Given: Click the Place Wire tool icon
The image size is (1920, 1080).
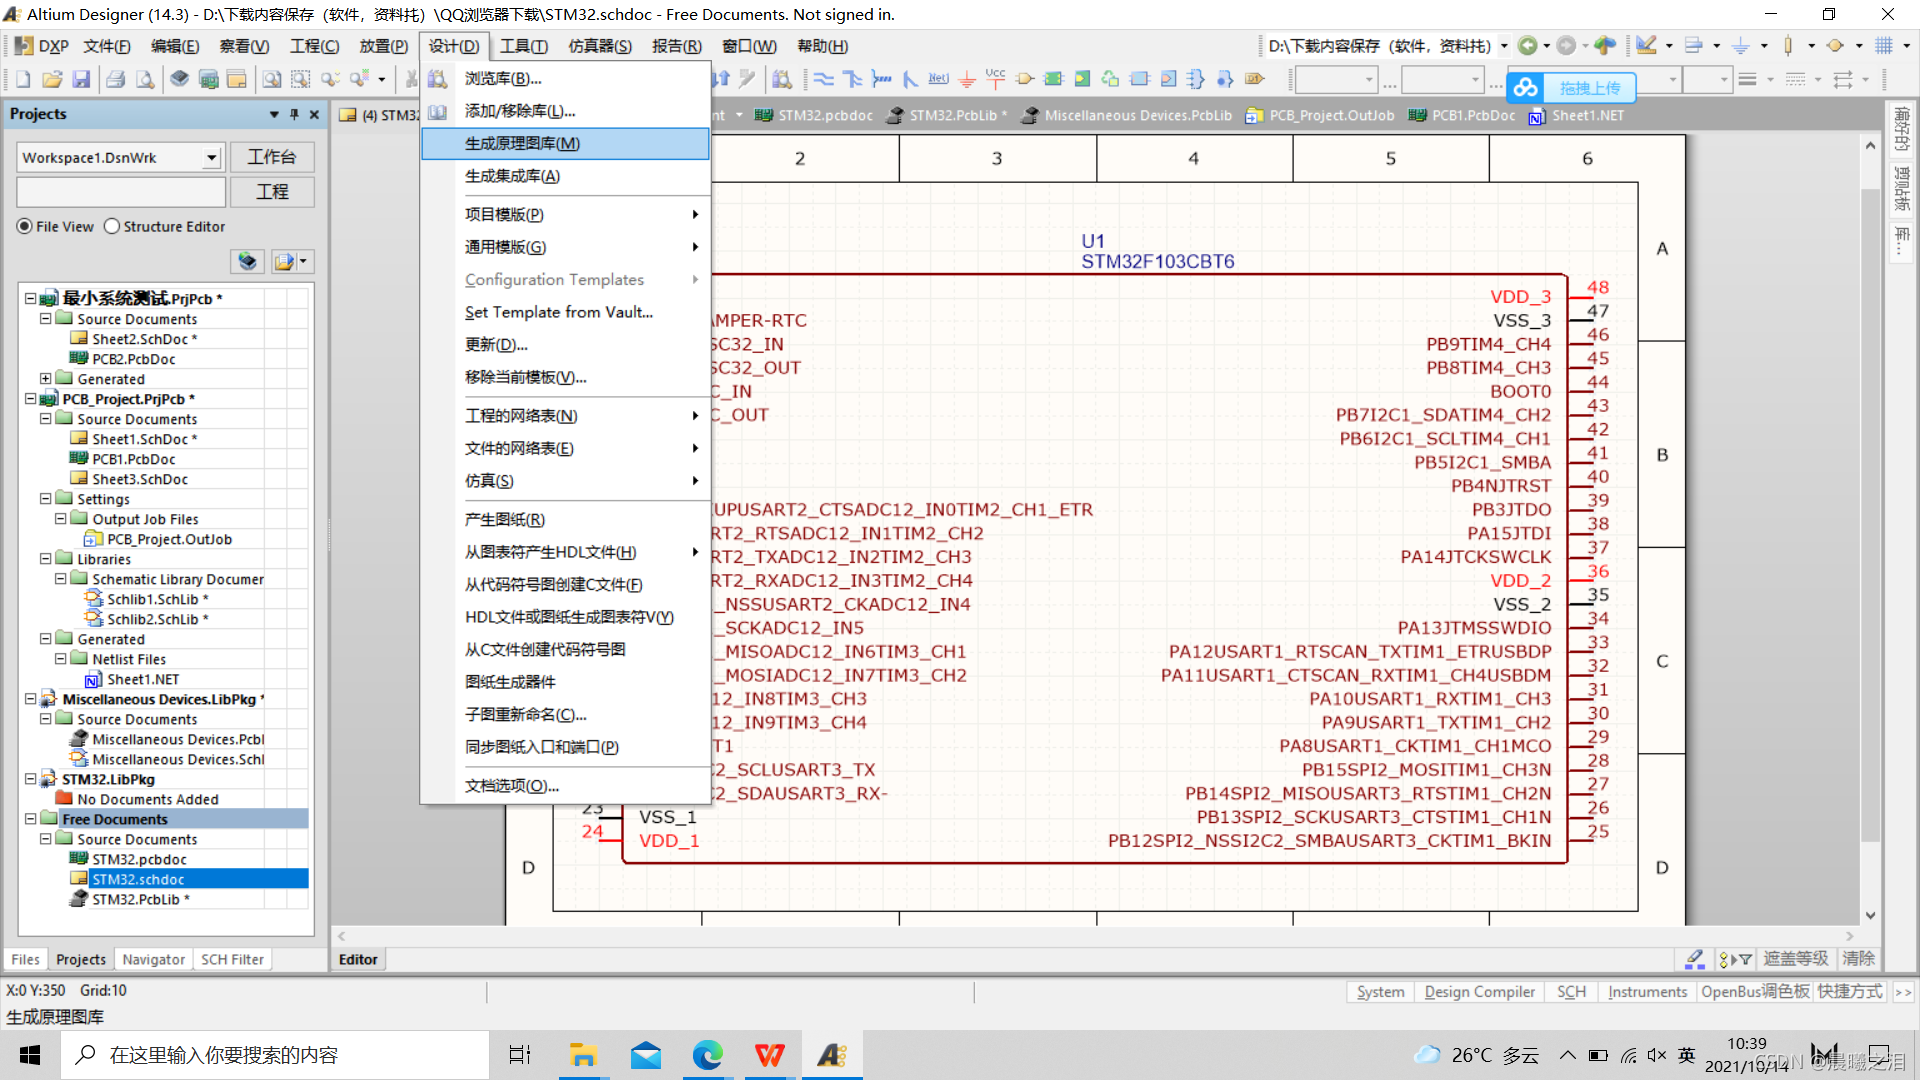Looking at the screenshot, I should click(823, 79).
